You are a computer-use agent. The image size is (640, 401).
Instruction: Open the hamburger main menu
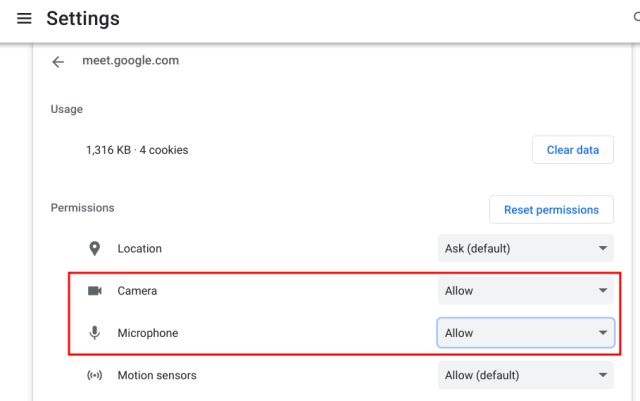tap(24, 19)
